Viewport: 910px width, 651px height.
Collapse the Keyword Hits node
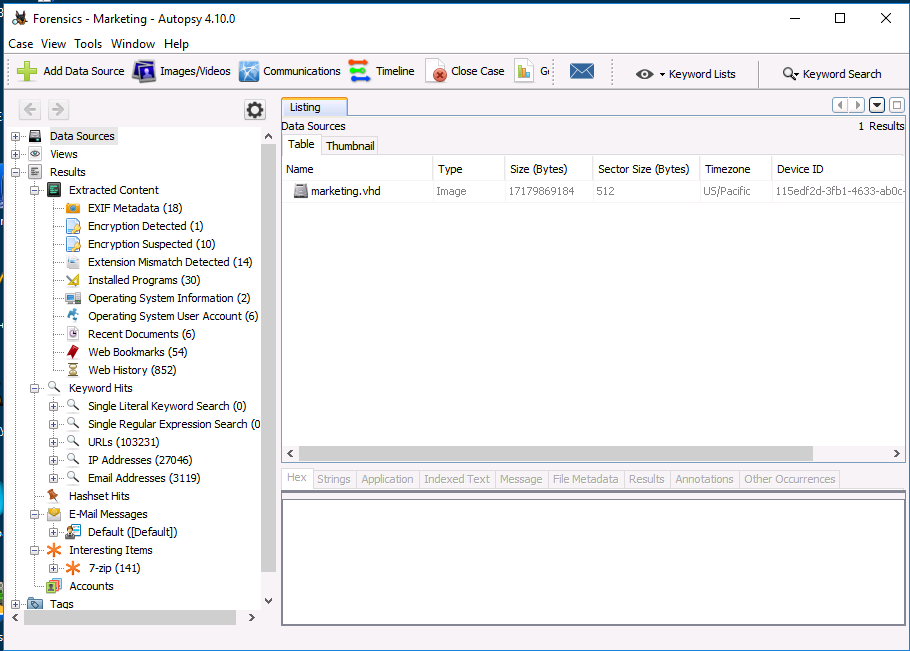(x=35, y=388)
